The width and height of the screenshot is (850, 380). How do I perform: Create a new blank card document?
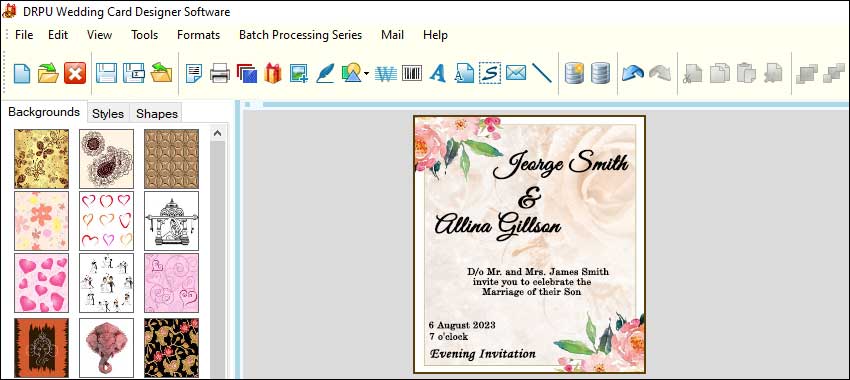[x=22, y=73]
